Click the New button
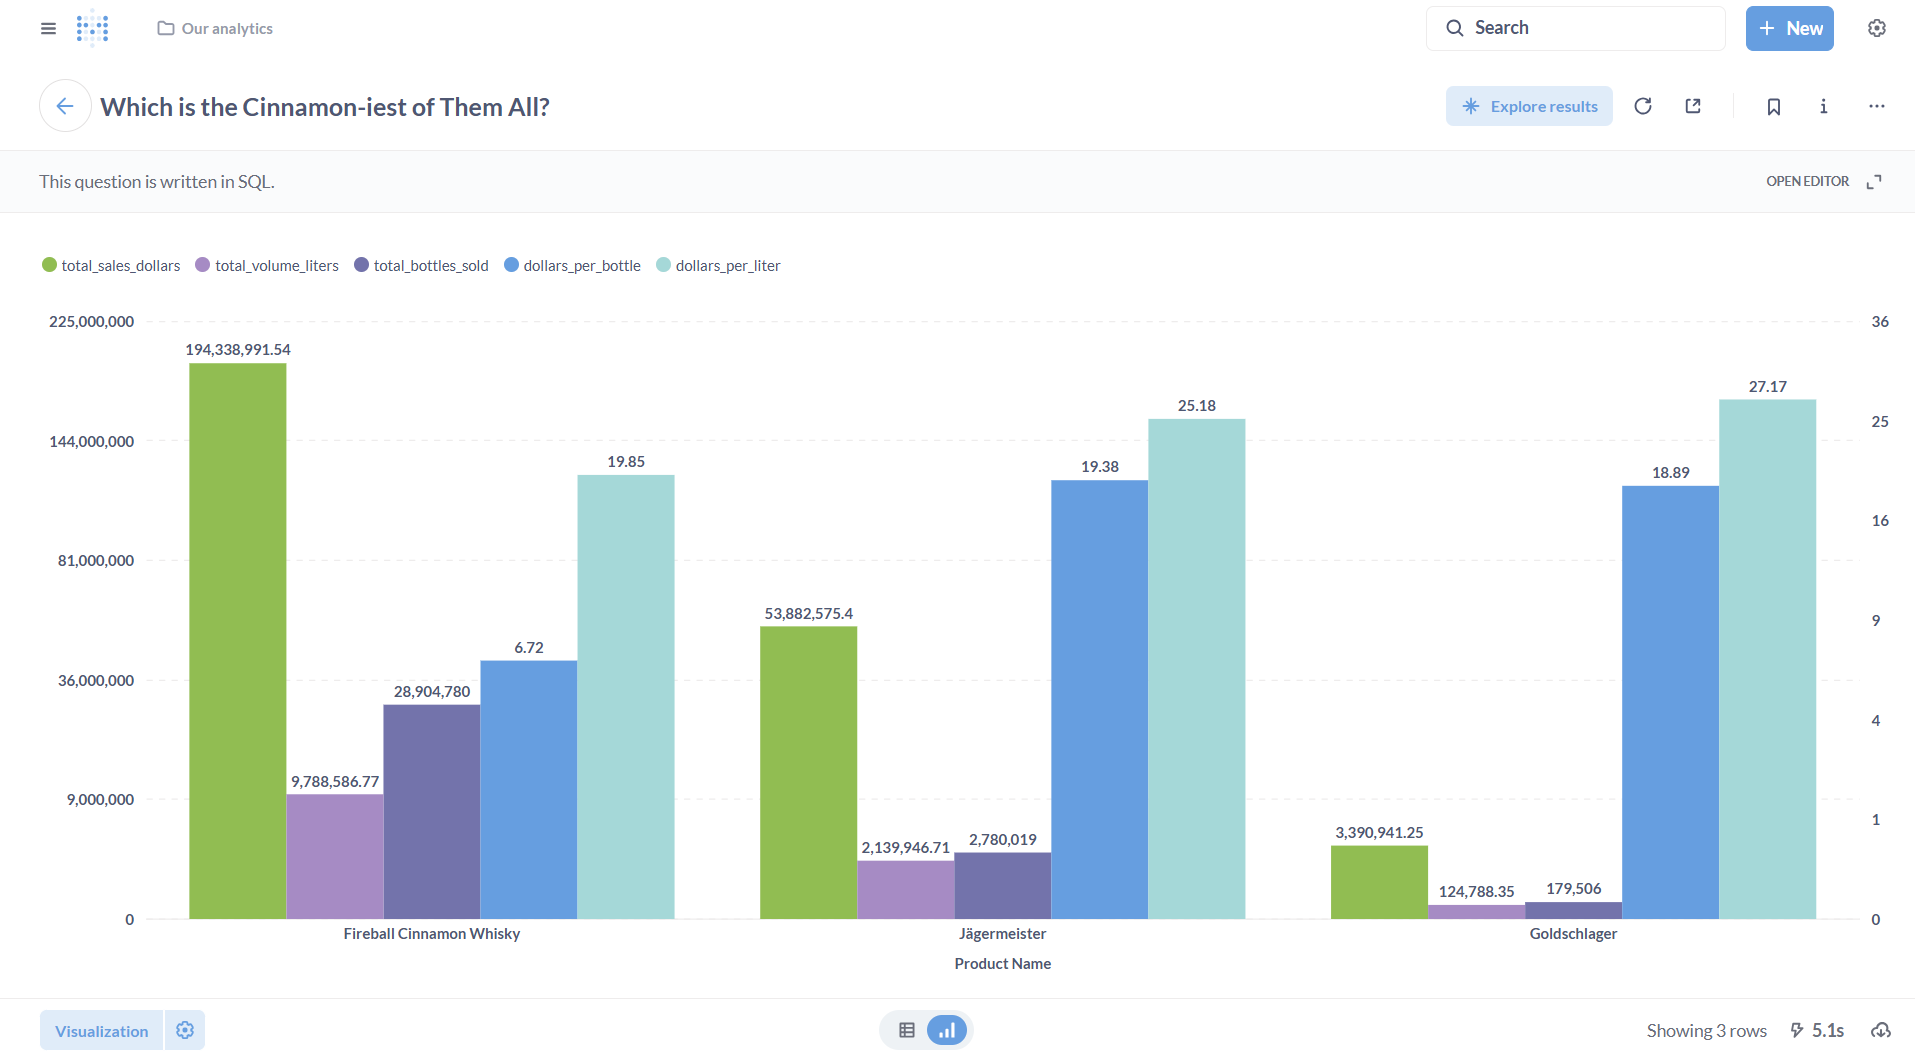 pyautogui.click(x=1789, y=28)
